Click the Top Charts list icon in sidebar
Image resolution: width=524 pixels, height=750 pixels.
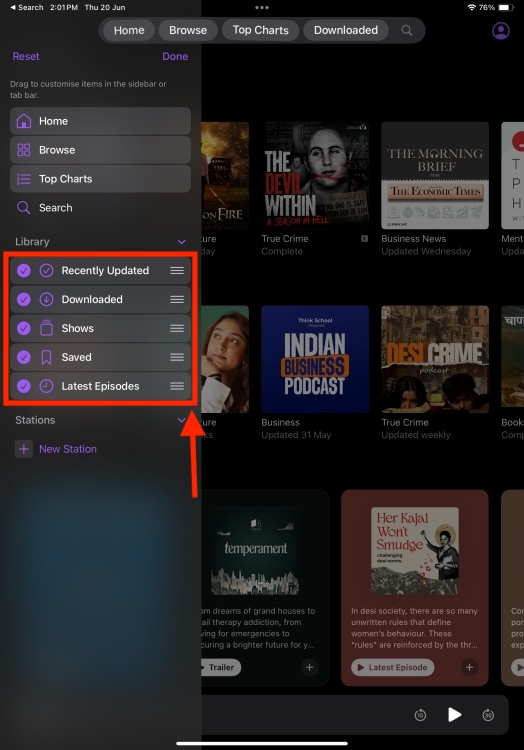coord(23,179)
